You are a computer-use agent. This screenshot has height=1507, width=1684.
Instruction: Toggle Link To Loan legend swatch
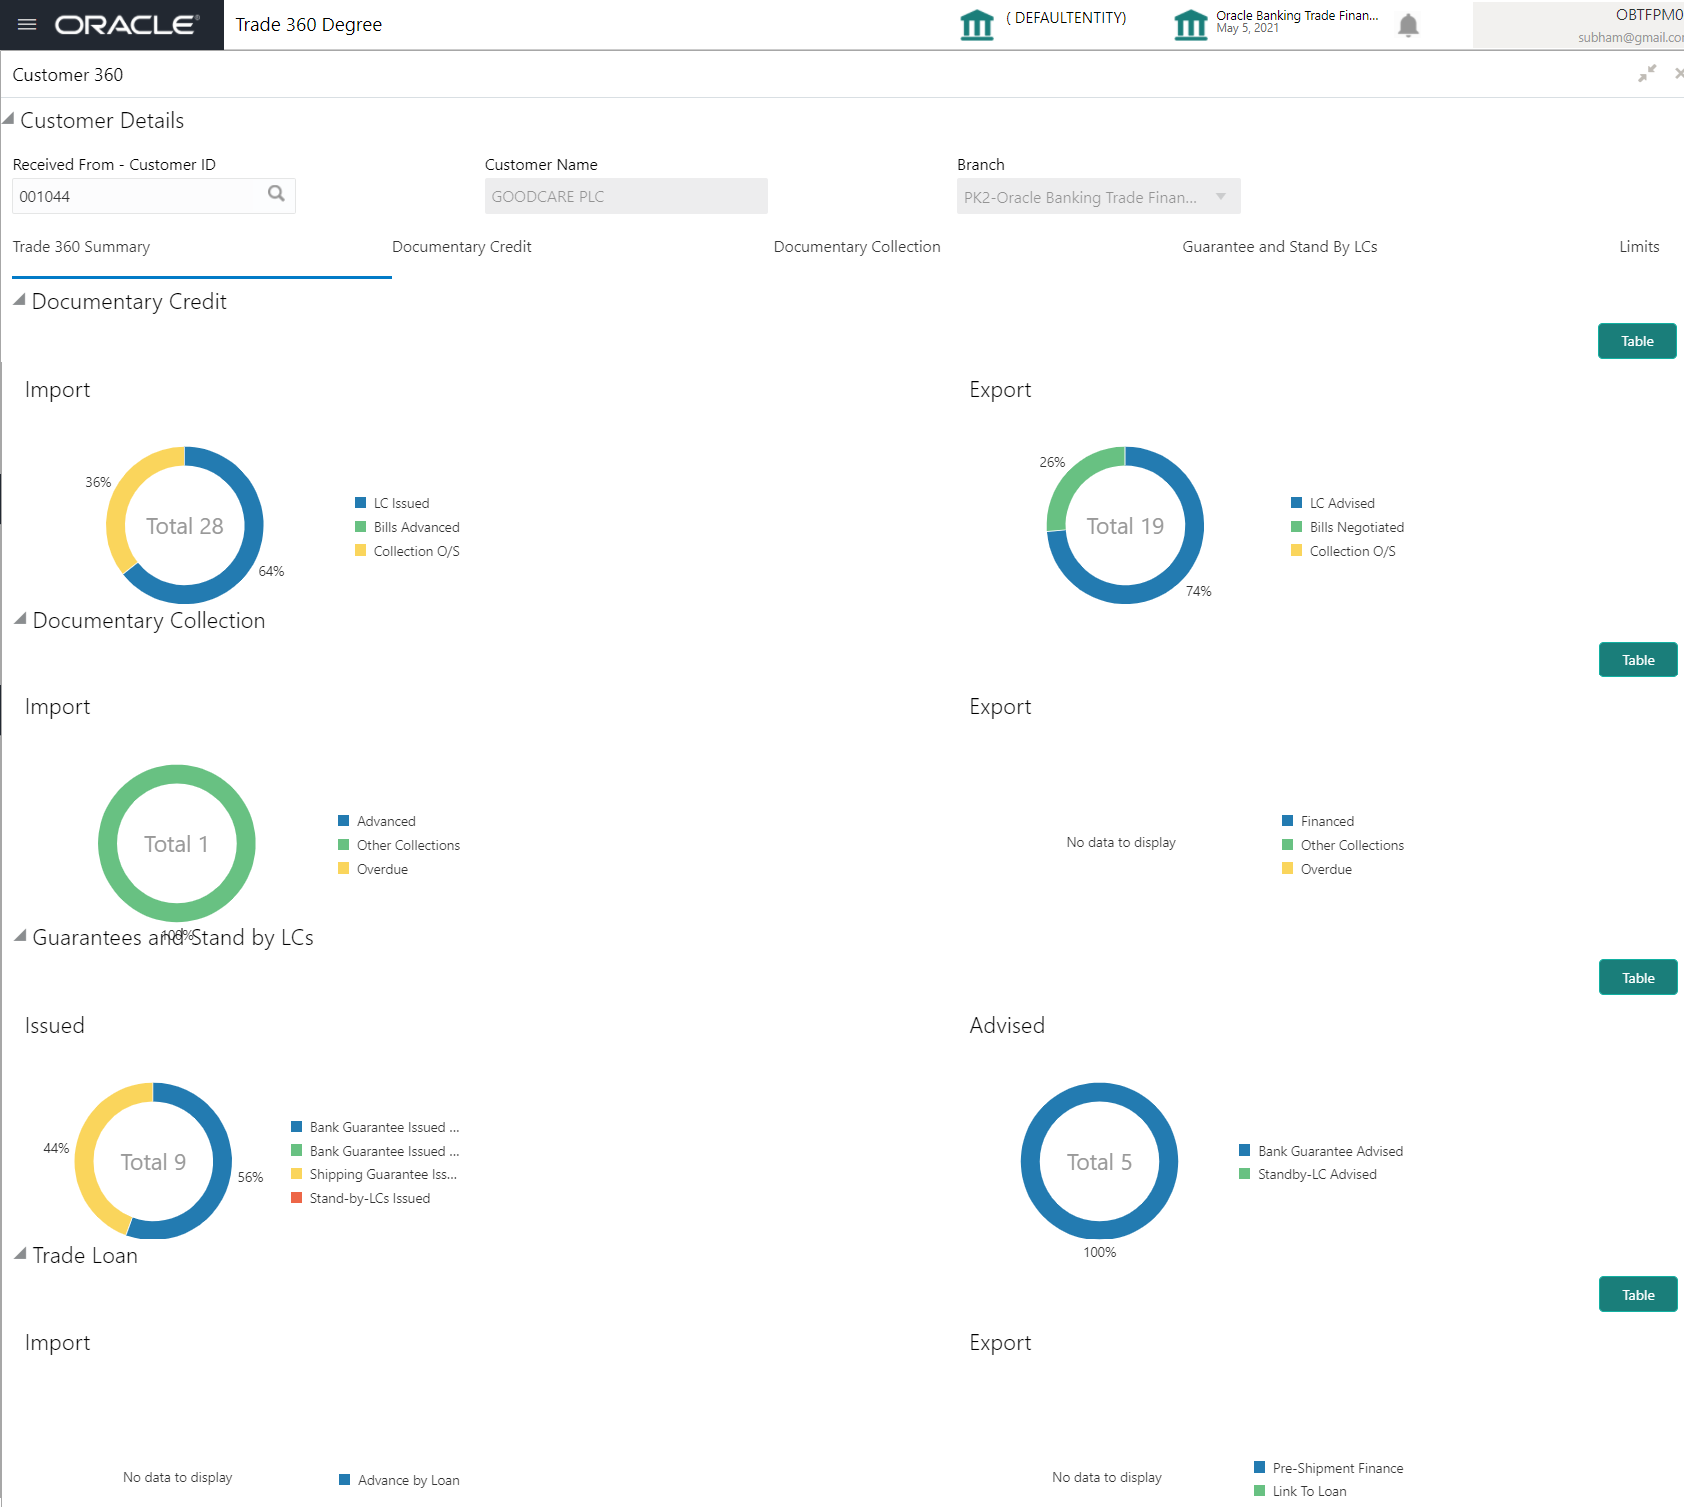tap(1260, 1491)
